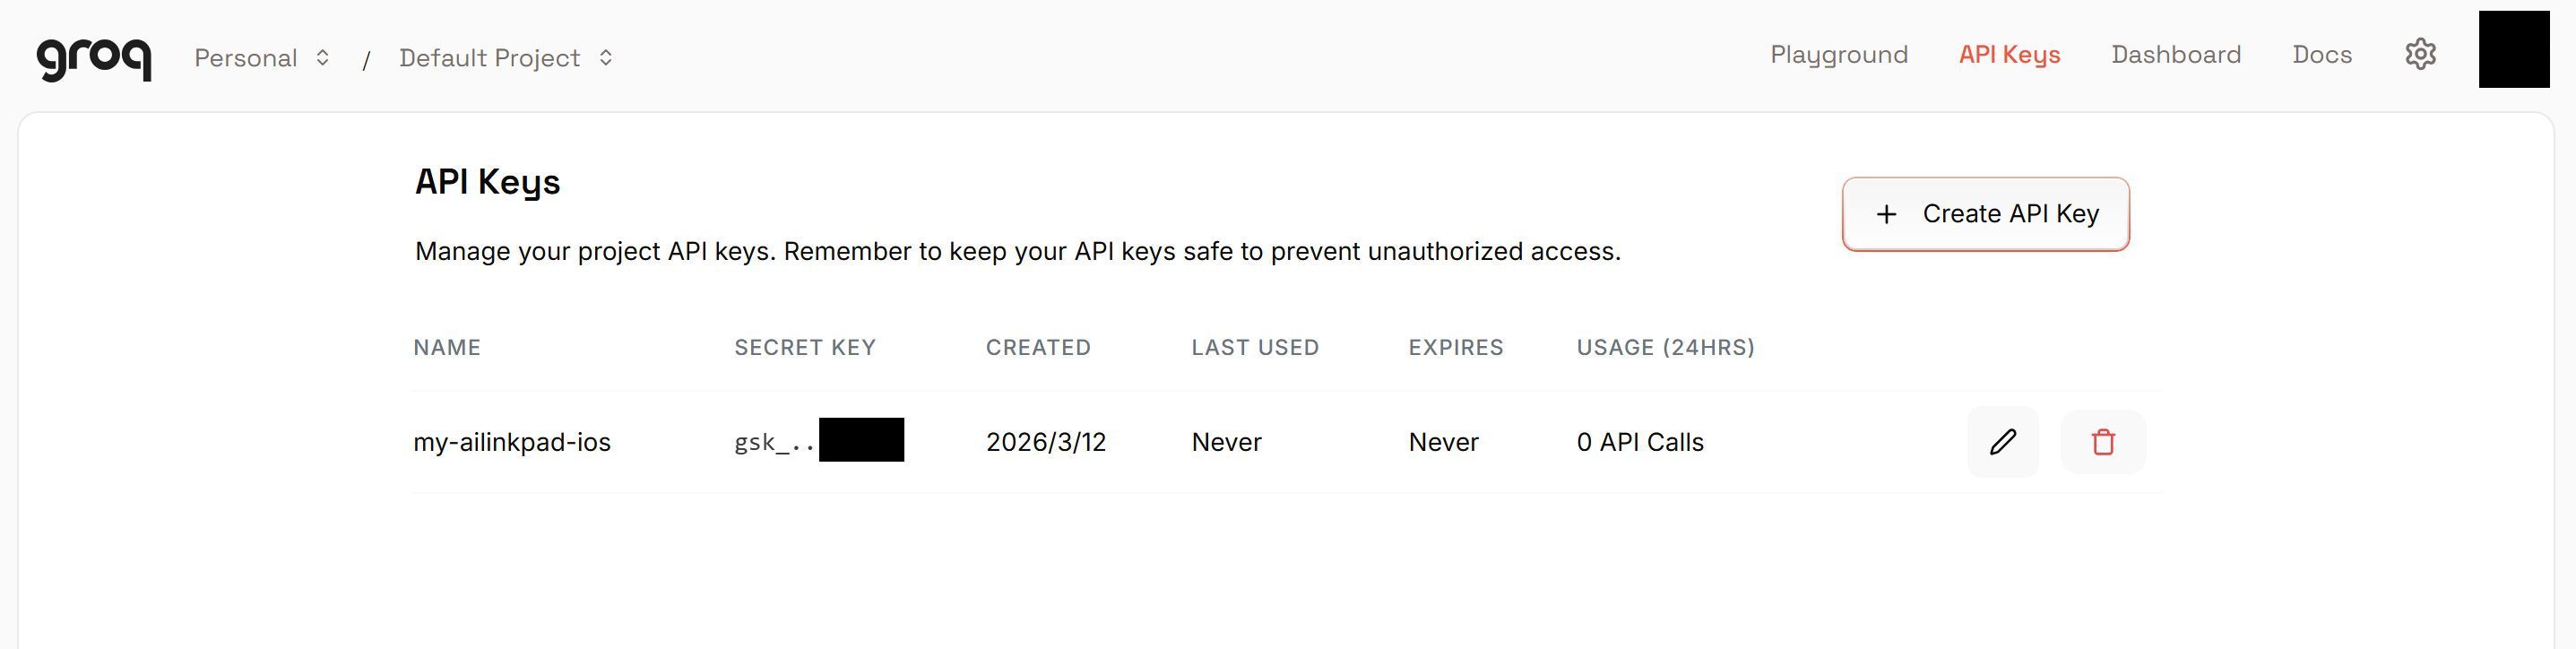Click the masked gsk_ secret key value
The image size is (2576, 649).
(818, 441)
